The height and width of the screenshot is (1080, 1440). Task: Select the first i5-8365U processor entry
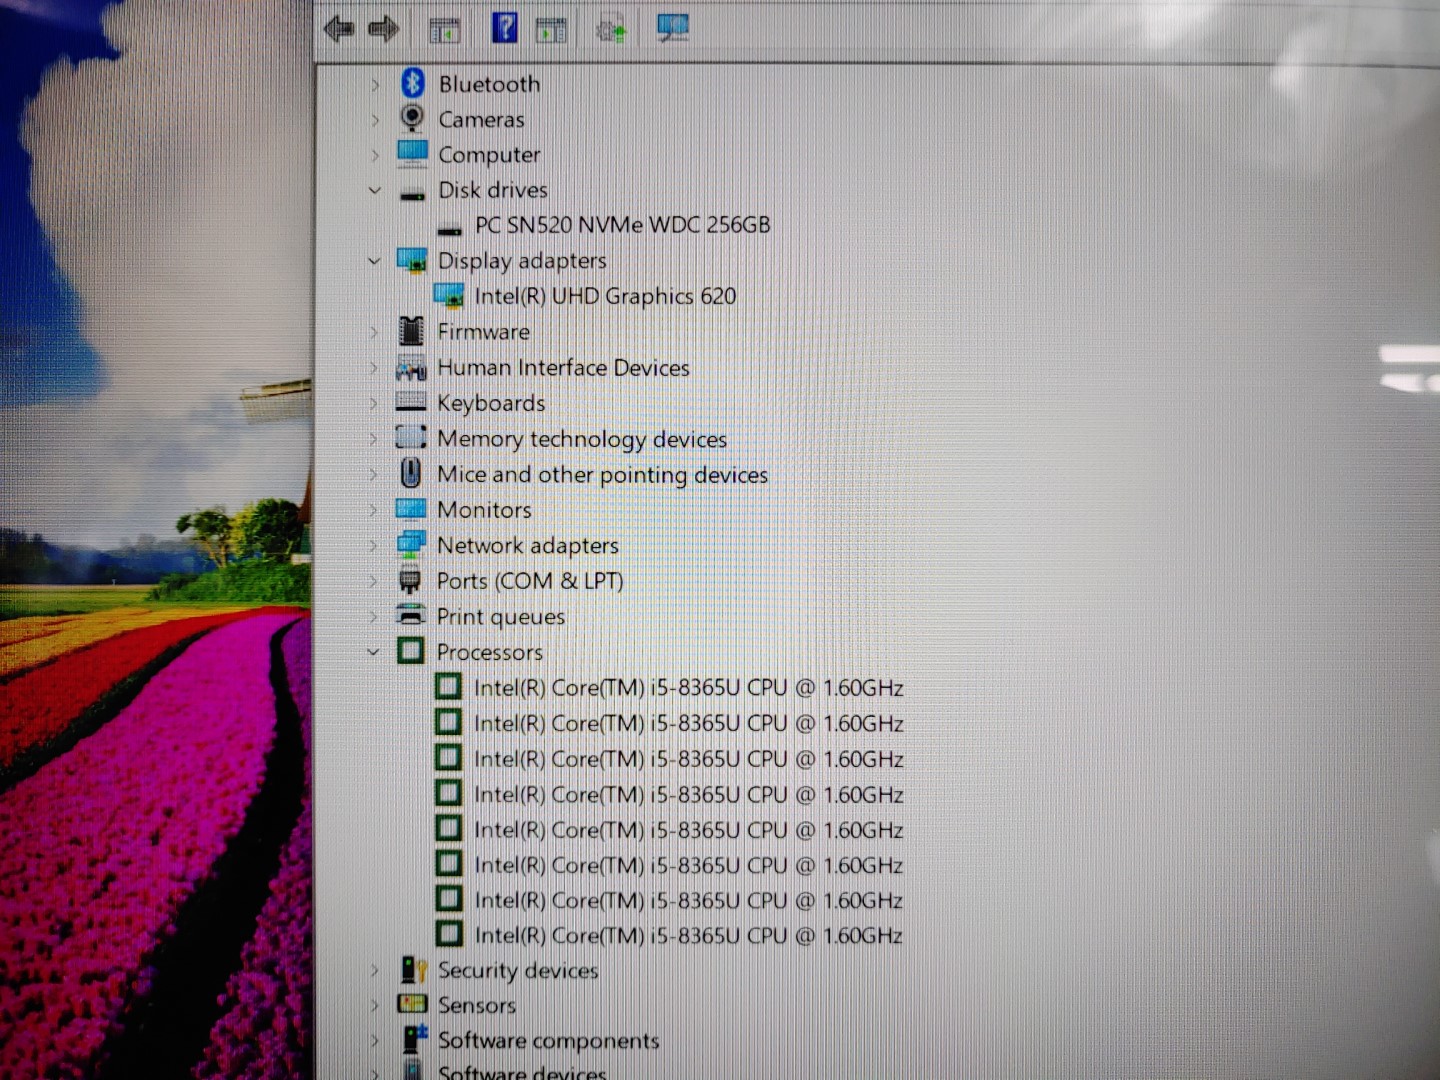tap(688, 688)
